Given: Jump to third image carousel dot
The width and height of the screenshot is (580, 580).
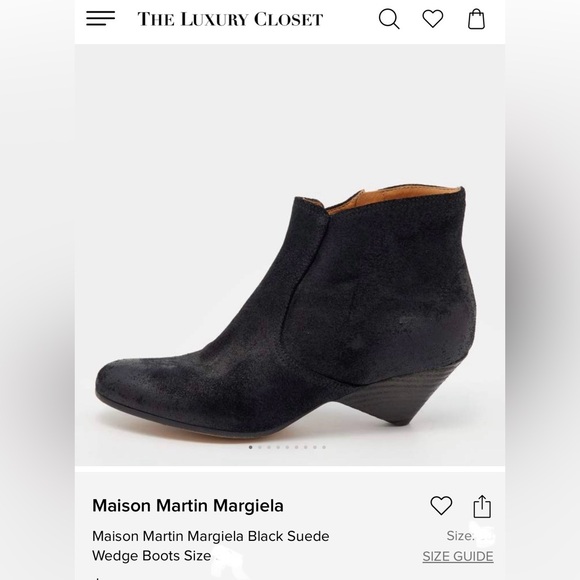Looking at the screenshot, I should [269, 447].
